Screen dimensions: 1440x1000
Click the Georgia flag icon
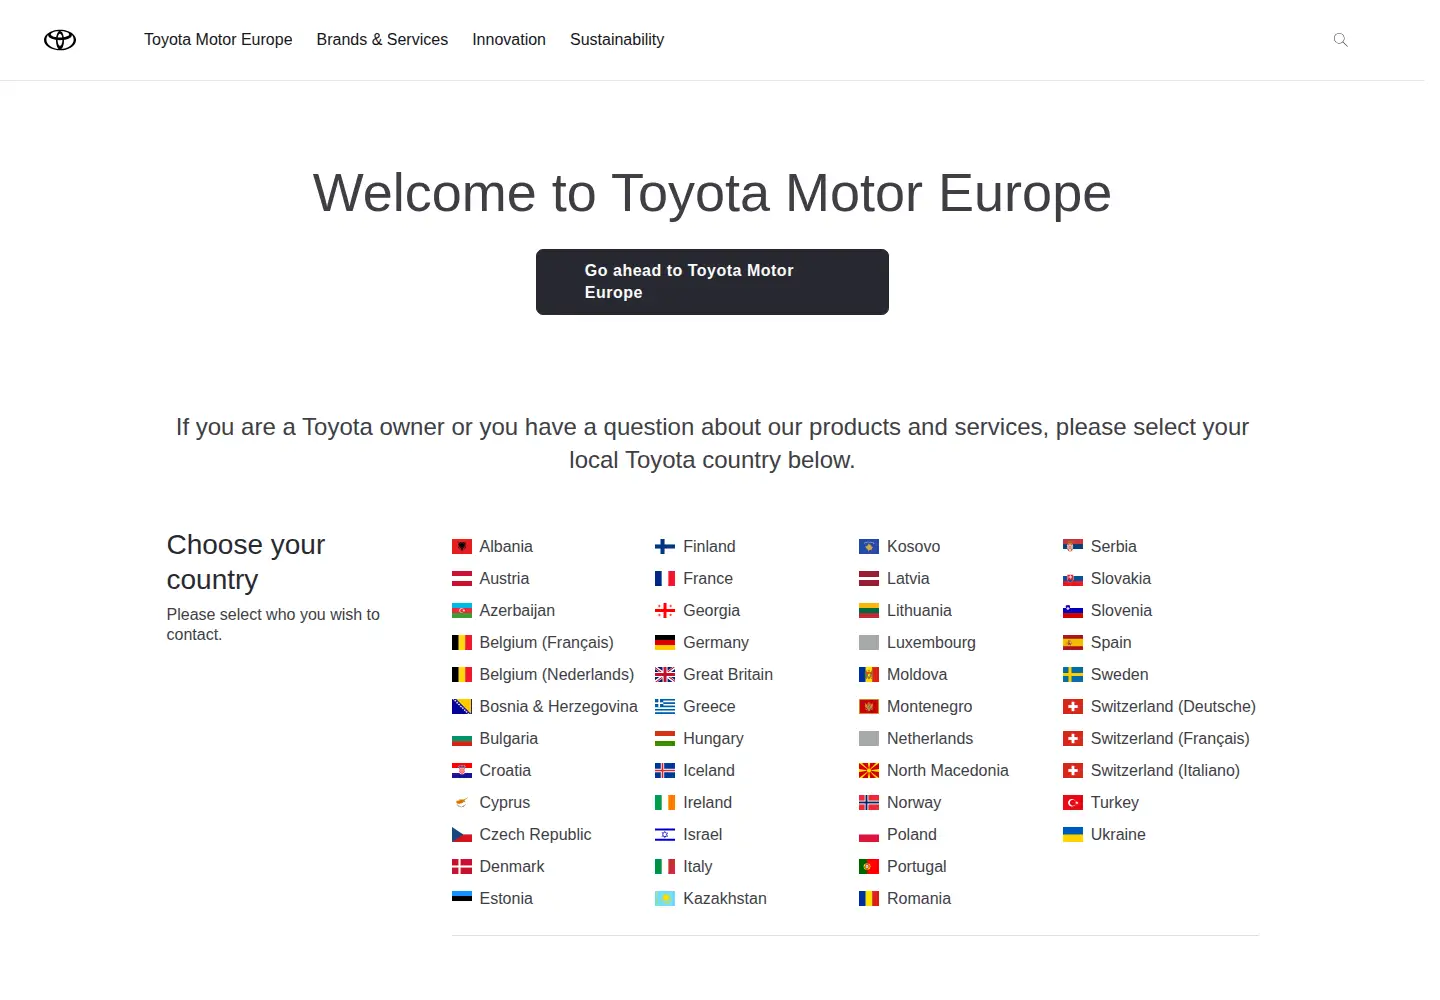(x=665, y=611)
